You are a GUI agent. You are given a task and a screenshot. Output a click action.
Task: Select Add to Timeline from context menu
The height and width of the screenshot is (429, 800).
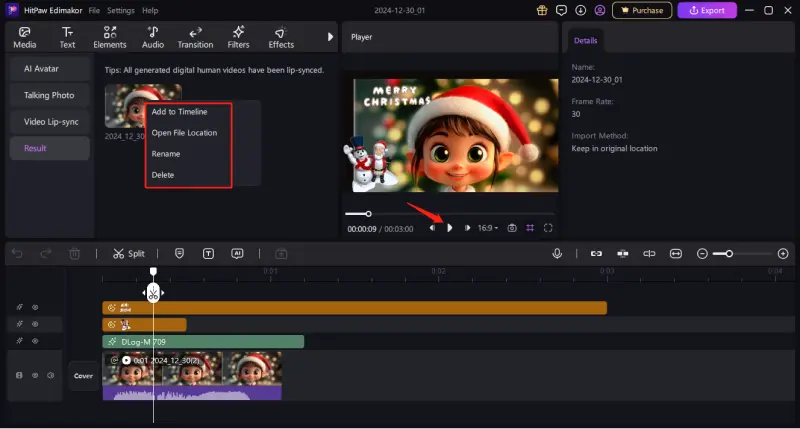tap(179, 112)
